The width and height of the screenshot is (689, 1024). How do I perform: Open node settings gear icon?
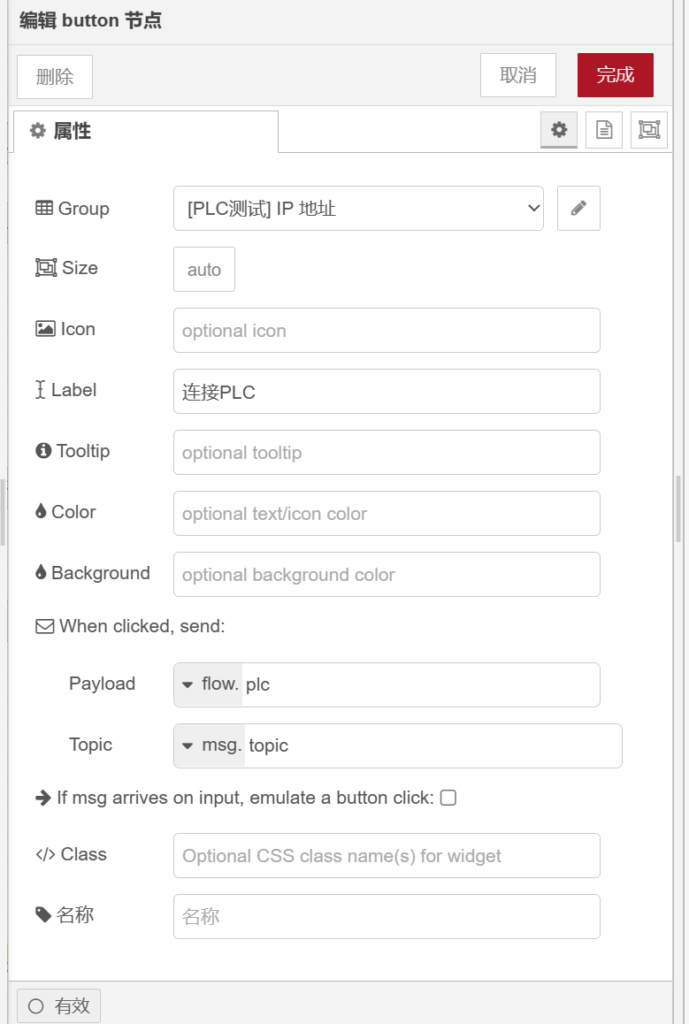pyautogui.click(x=559, y=130)
